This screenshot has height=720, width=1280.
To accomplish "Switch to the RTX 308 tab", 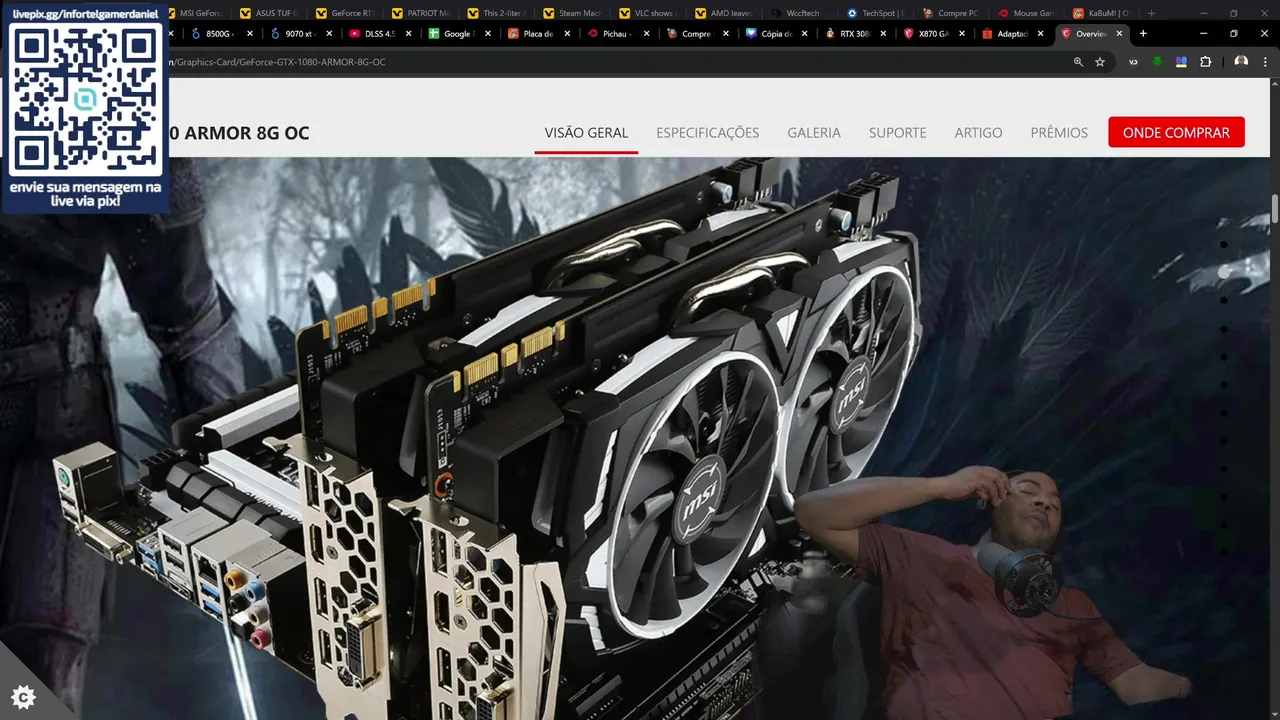I will tap(852, 33).
